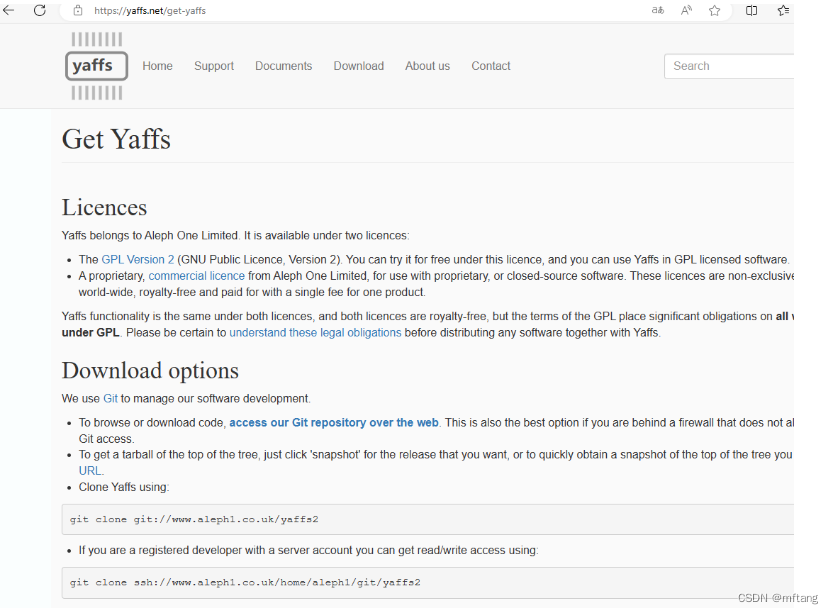Open the Home menu item
The width and height of the screenshot is (833, 614).
click(x=157, y=66)
